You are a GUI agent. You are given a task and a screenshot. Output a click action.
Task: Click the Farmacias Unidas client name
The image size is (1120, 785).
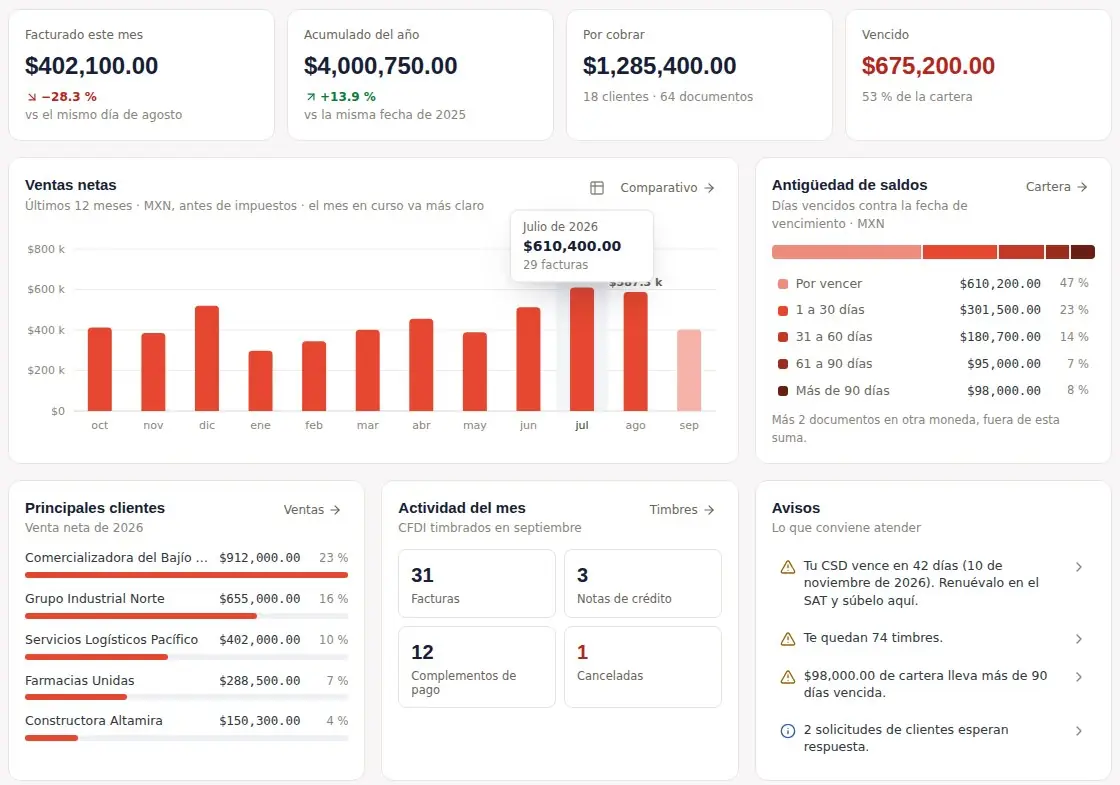[x=79, y=681]
